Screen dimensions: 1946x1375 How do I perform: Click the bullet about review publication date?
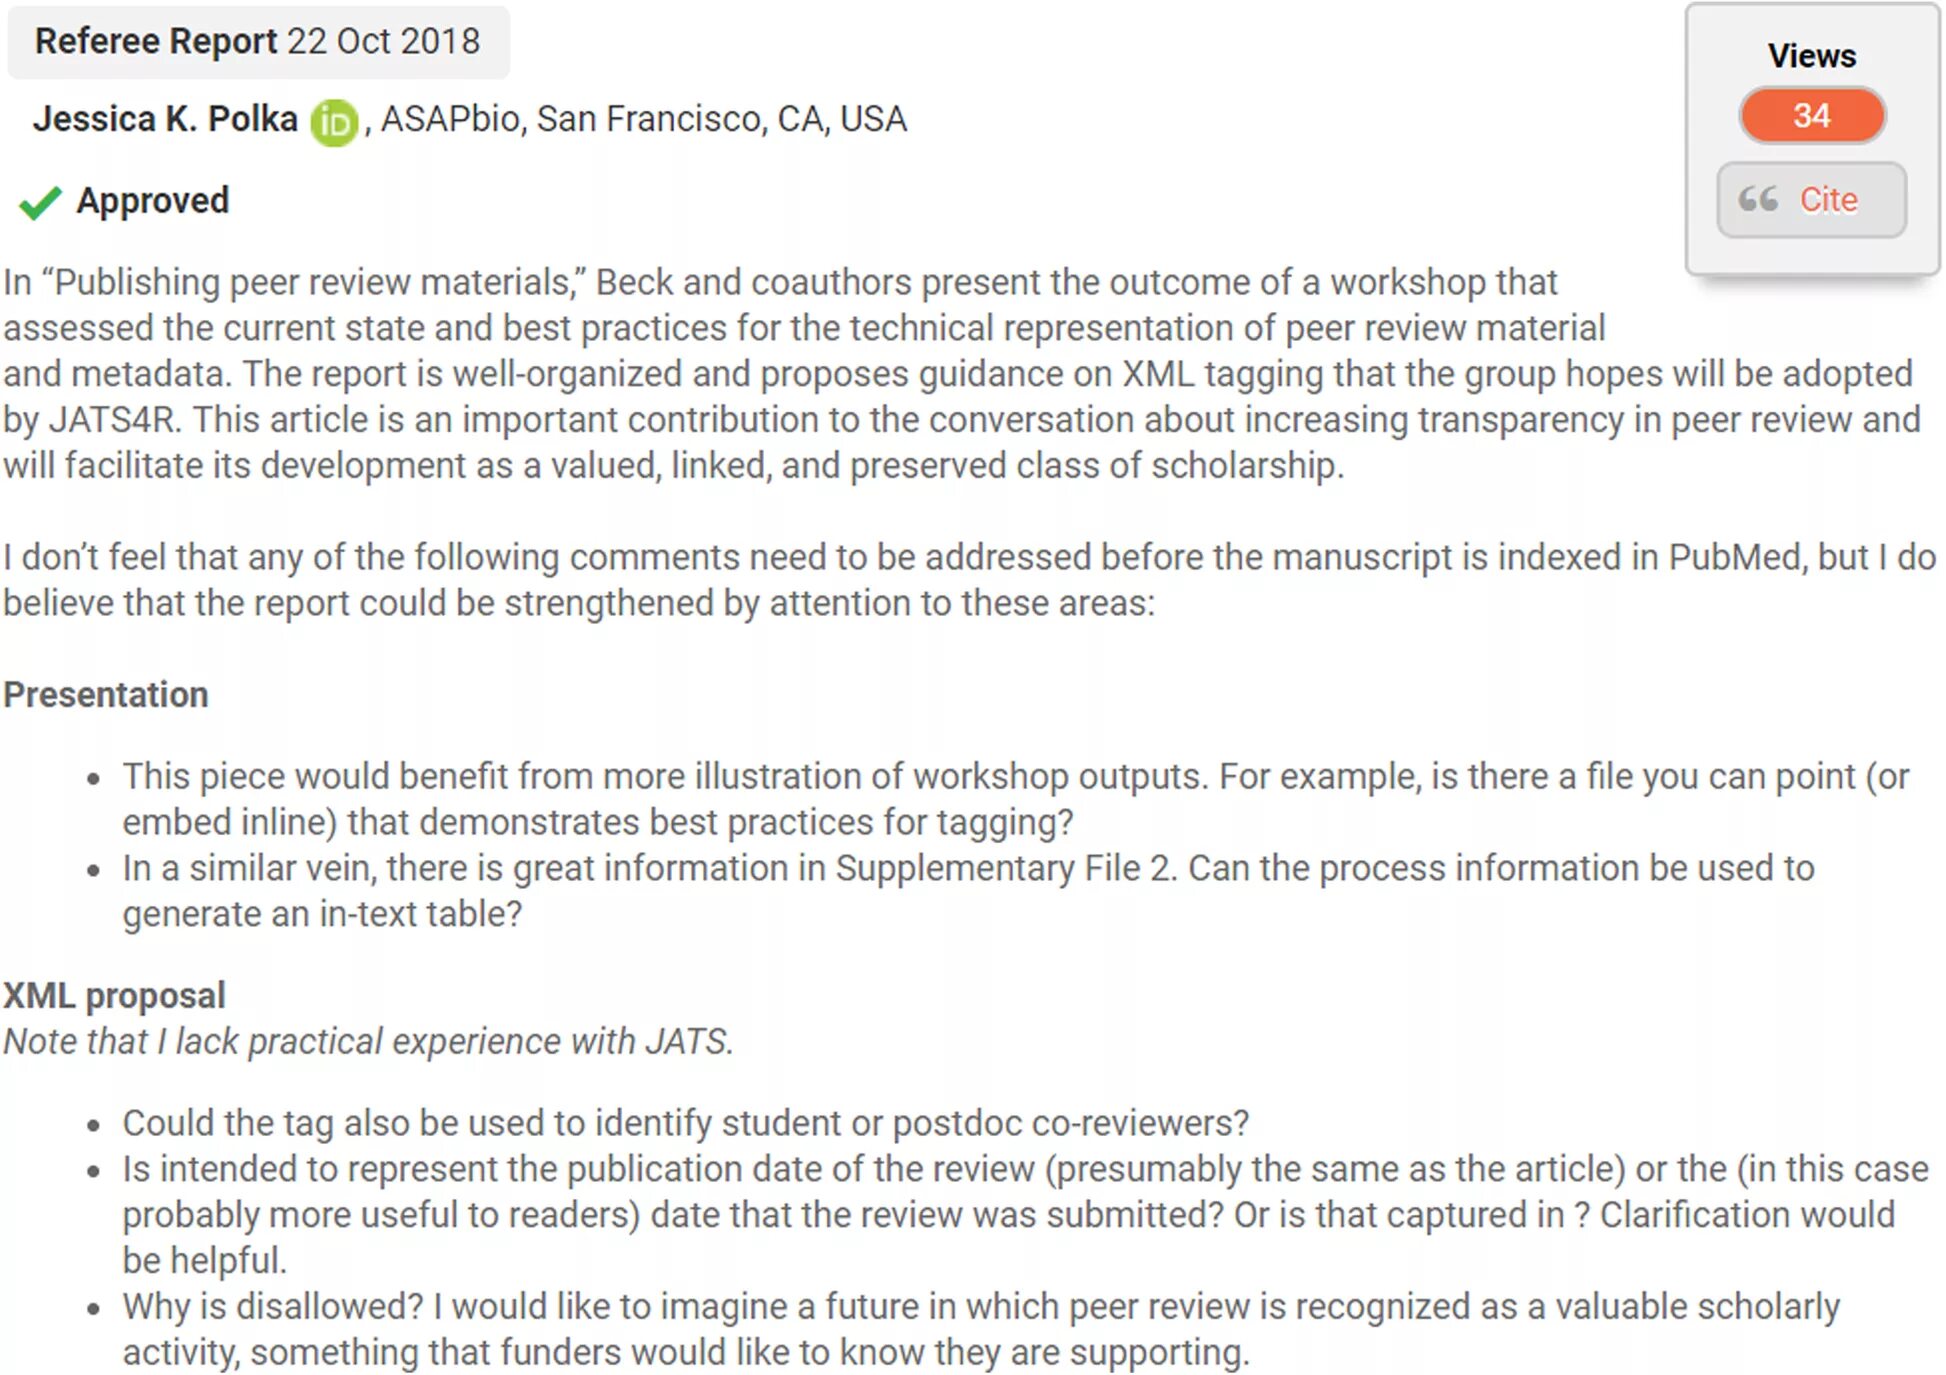(x=1025, y=1215)
